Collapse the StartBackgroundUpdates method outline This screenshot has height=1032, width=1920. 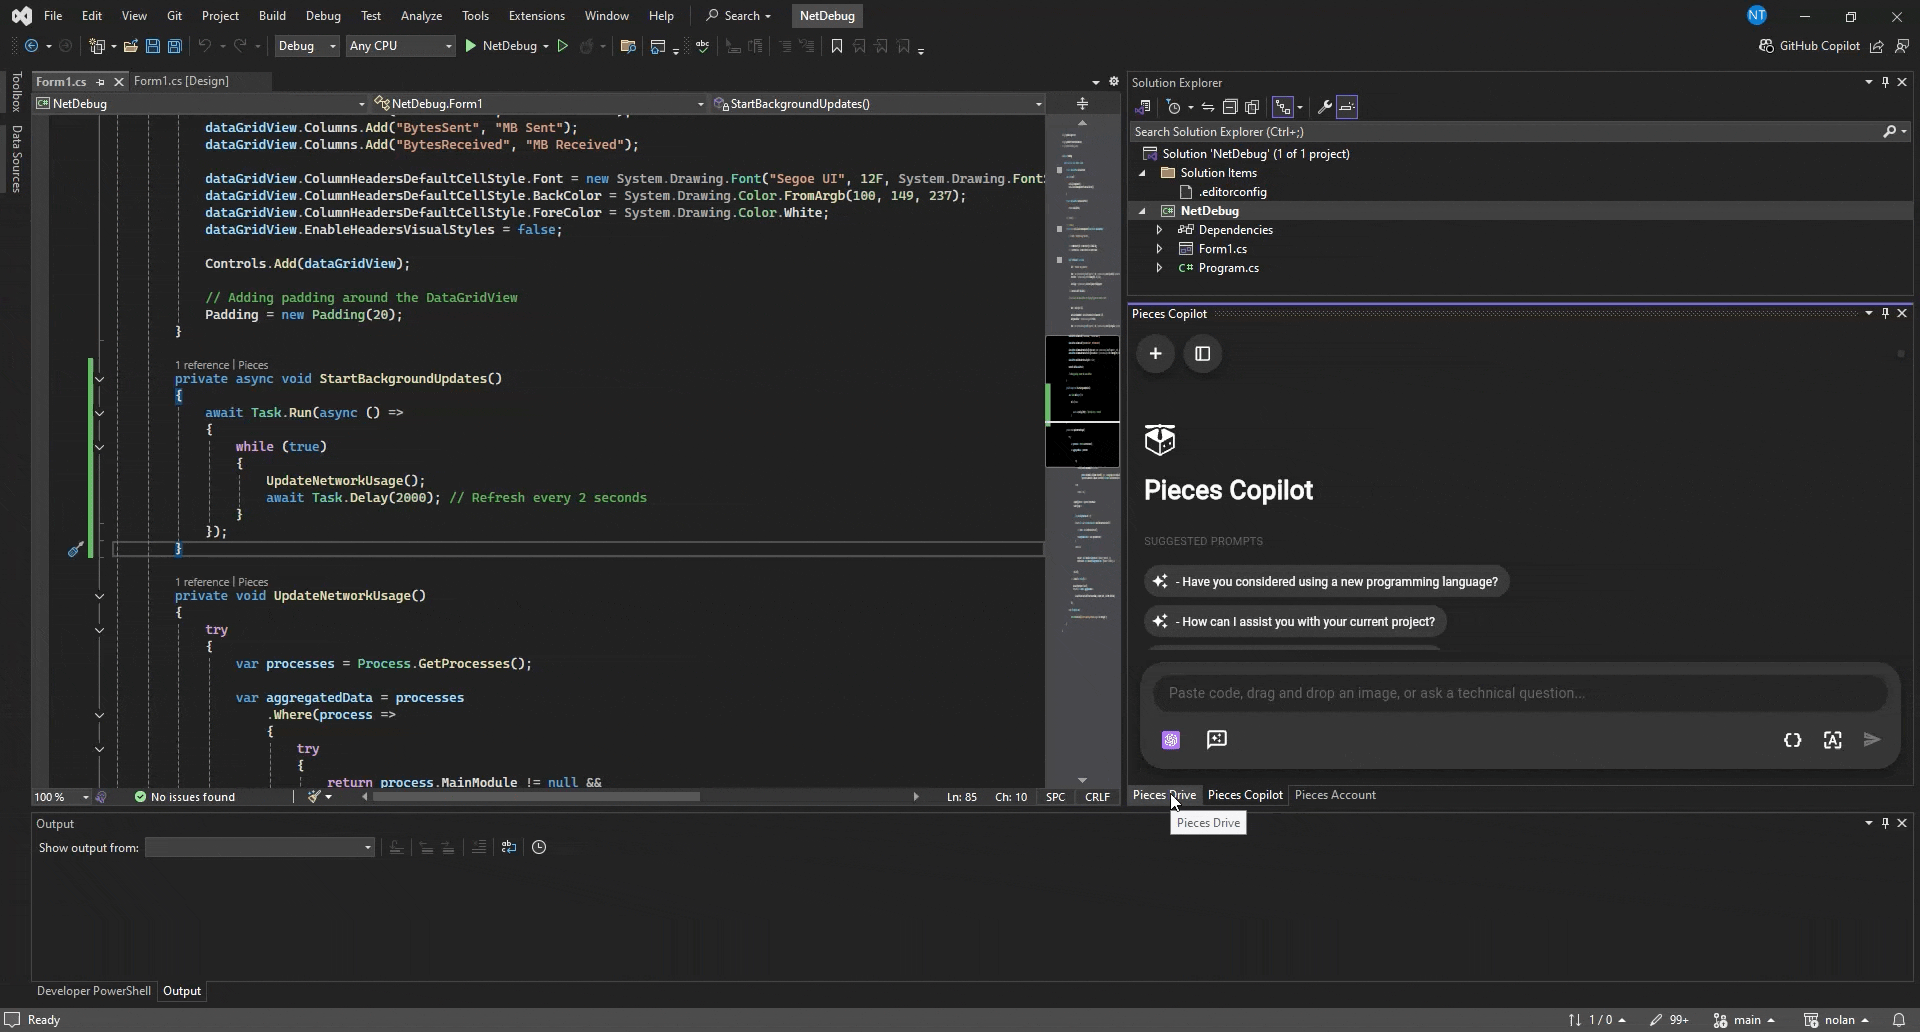99,379
